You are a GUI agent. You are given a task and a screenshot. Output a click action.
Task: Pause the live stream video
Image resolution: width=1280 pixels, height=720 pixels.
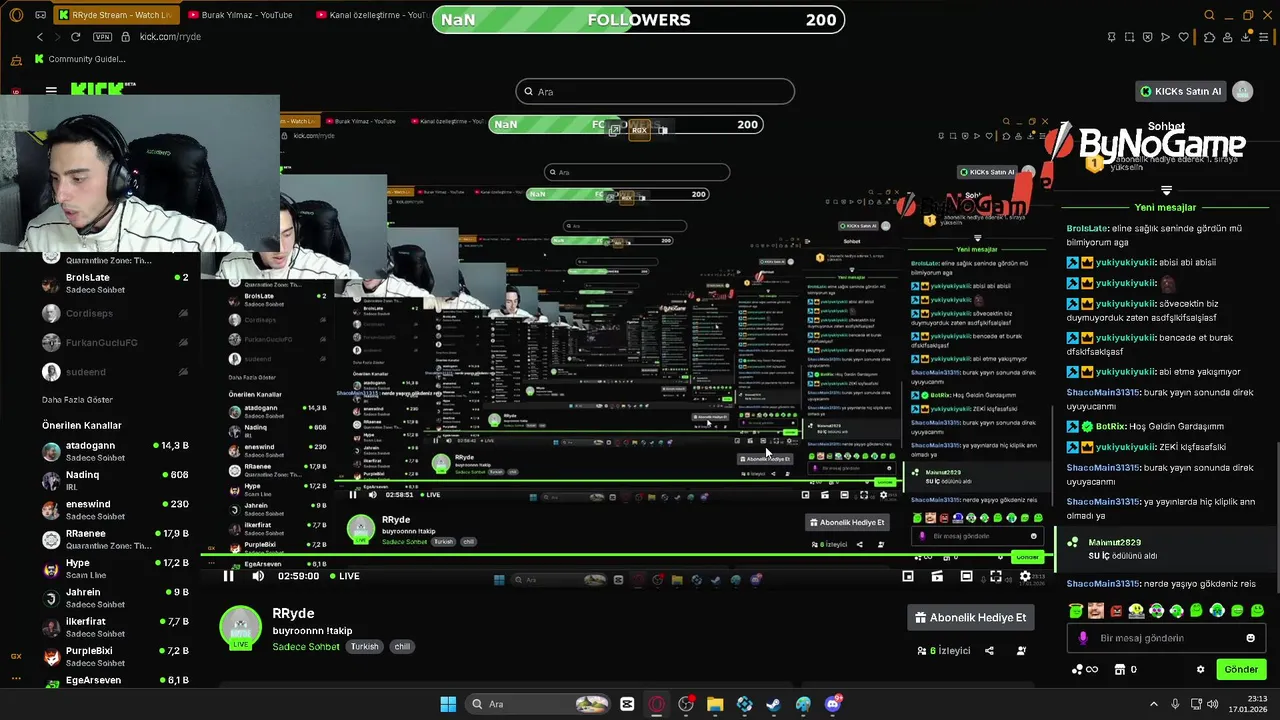tap(228, 576)
